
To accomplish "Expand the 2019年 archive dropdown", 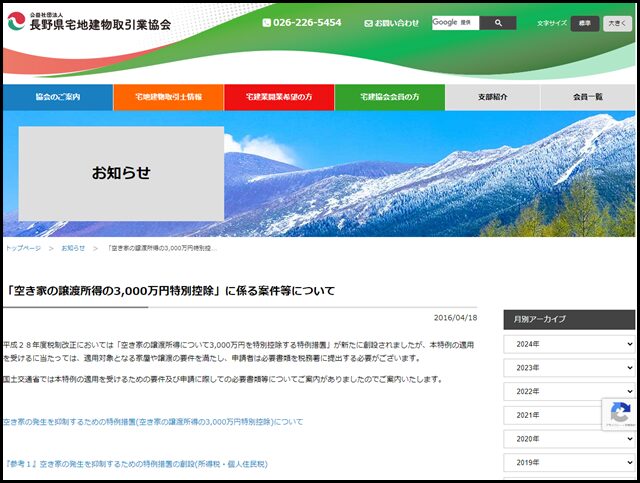I will (569, 463).
